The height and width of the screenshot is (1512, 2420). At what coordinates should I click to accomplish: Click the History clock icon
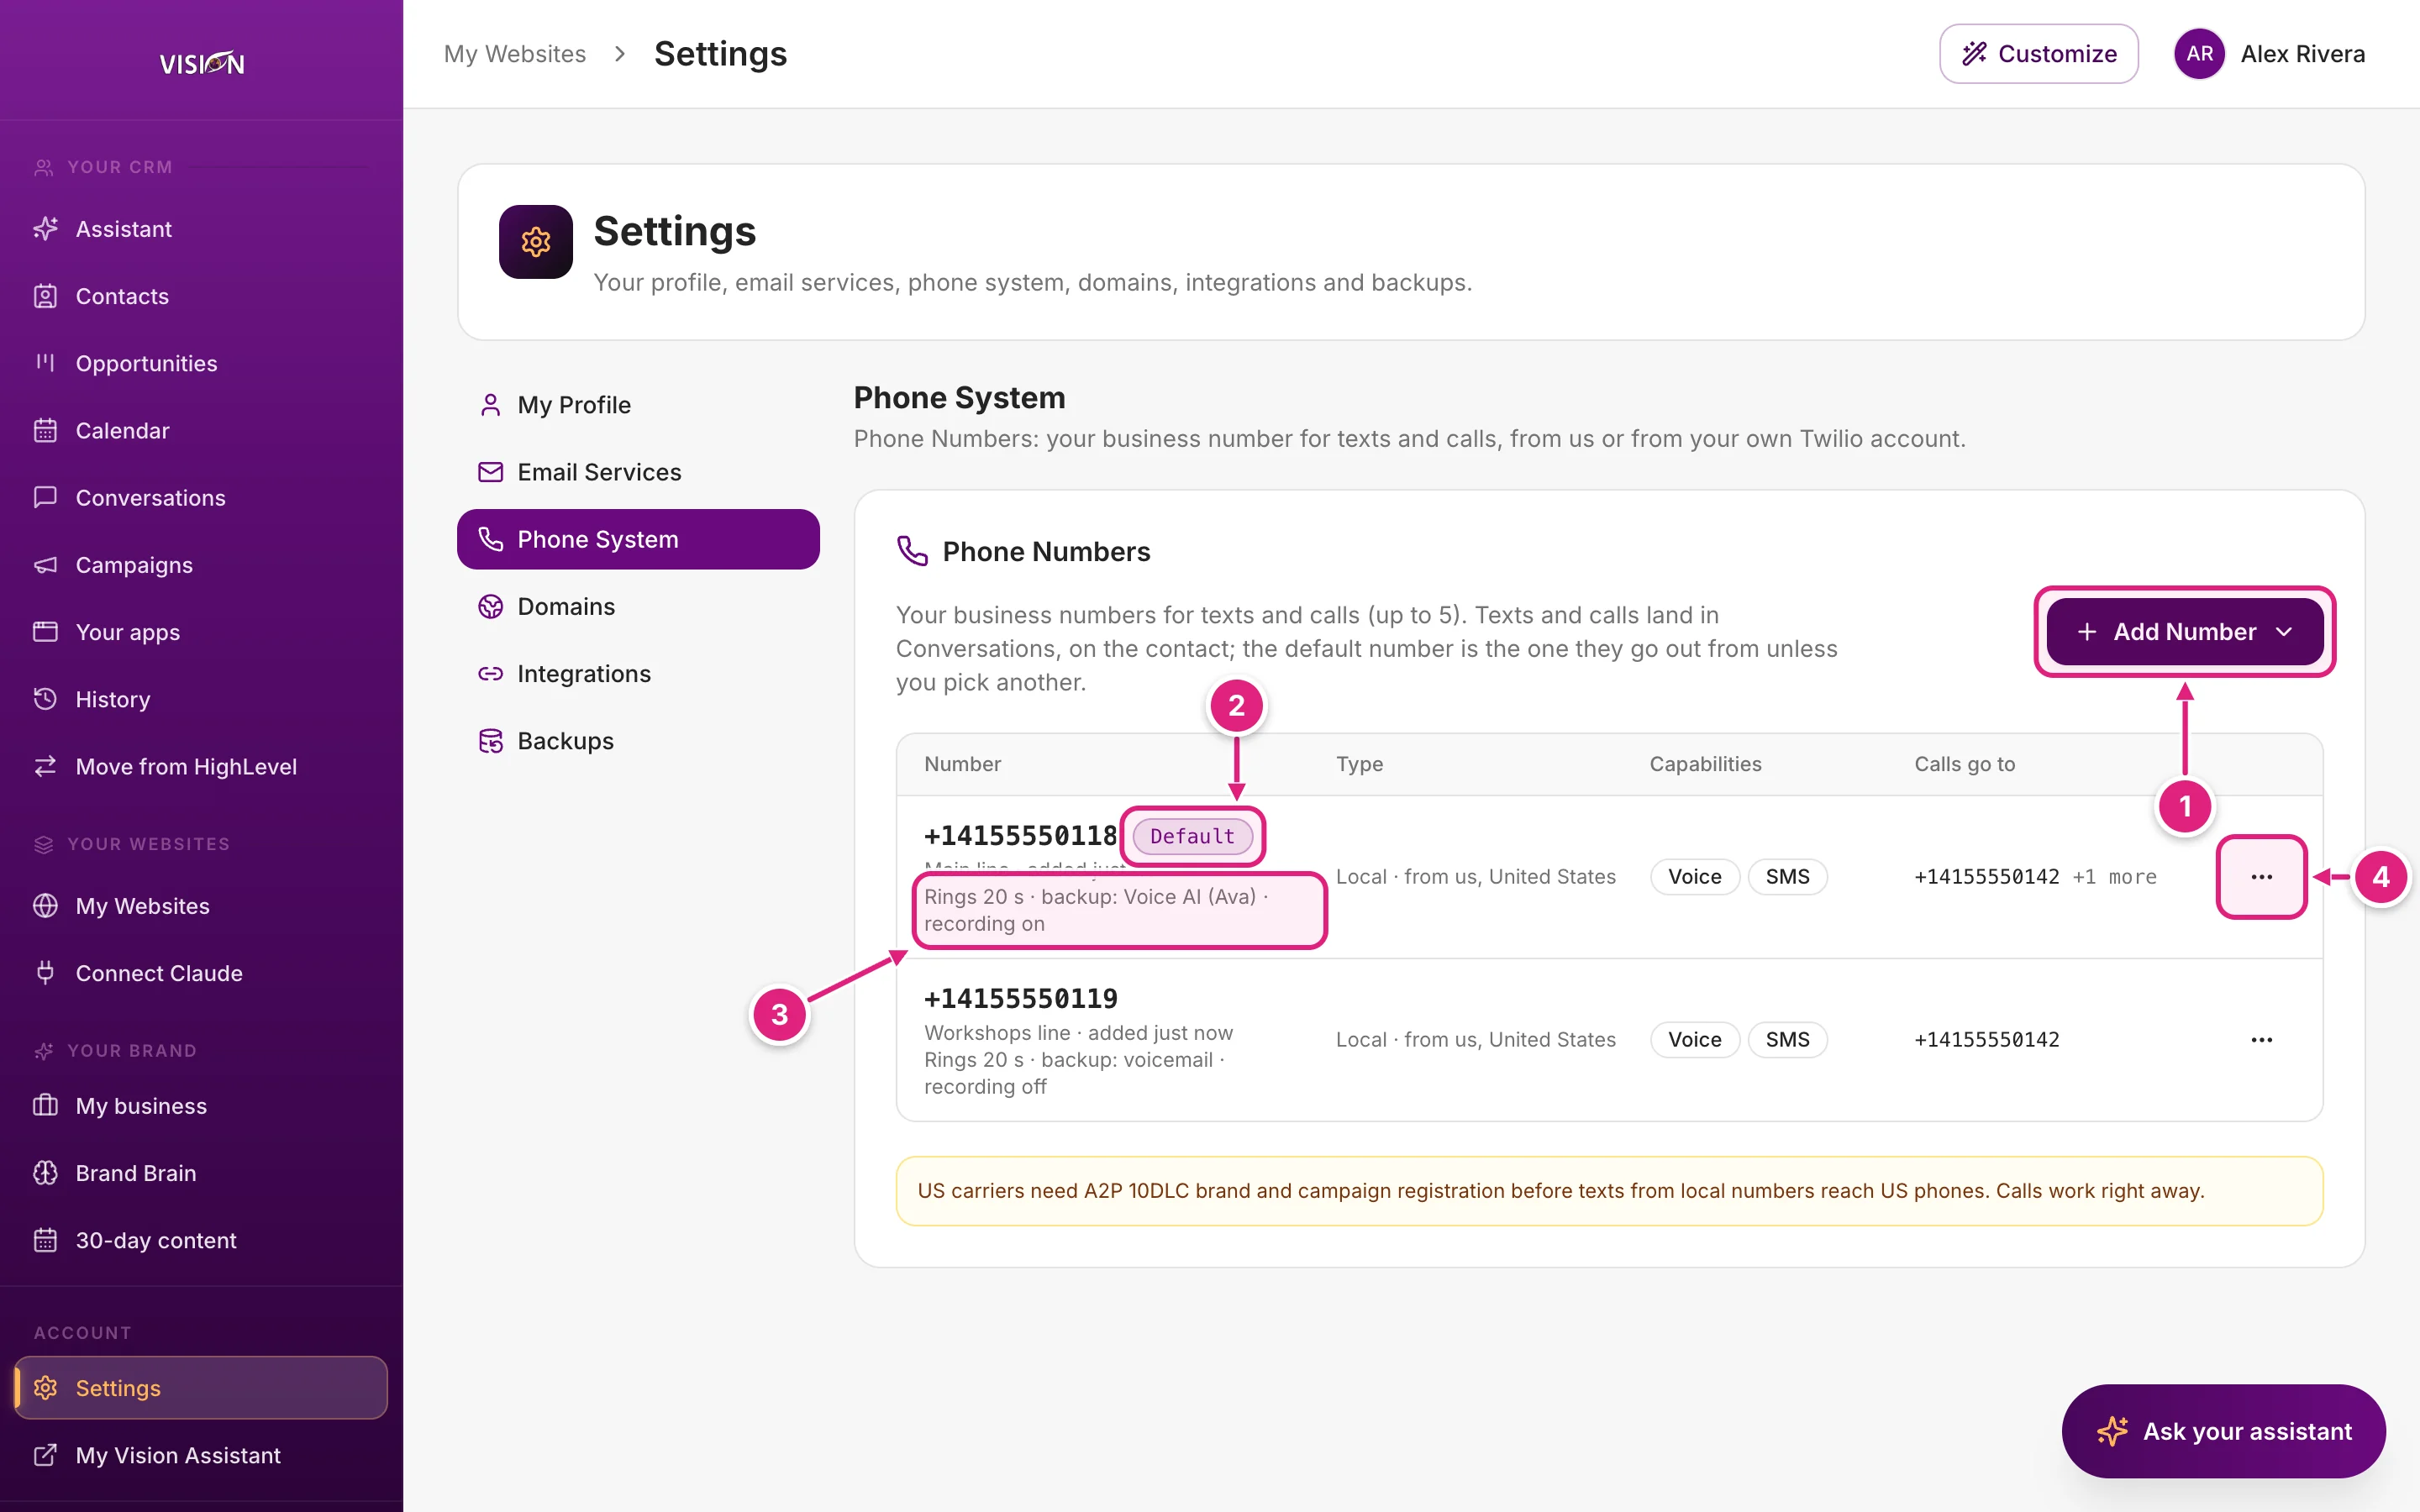45,699
